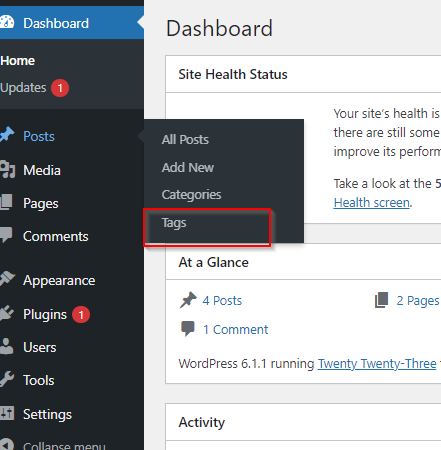
Task: Select Categories in Posts flyout
Action: pyautogui.click(x=191, y=195)
